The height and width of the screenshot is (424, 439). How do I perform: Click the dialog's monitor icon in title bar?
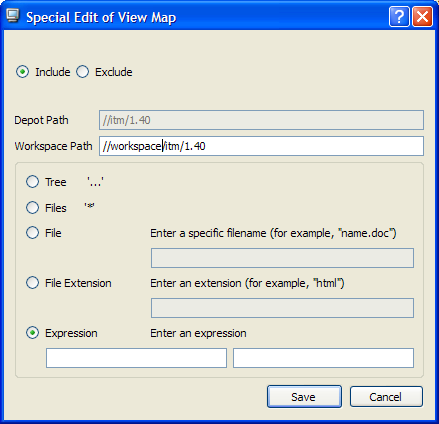(13, 16)
